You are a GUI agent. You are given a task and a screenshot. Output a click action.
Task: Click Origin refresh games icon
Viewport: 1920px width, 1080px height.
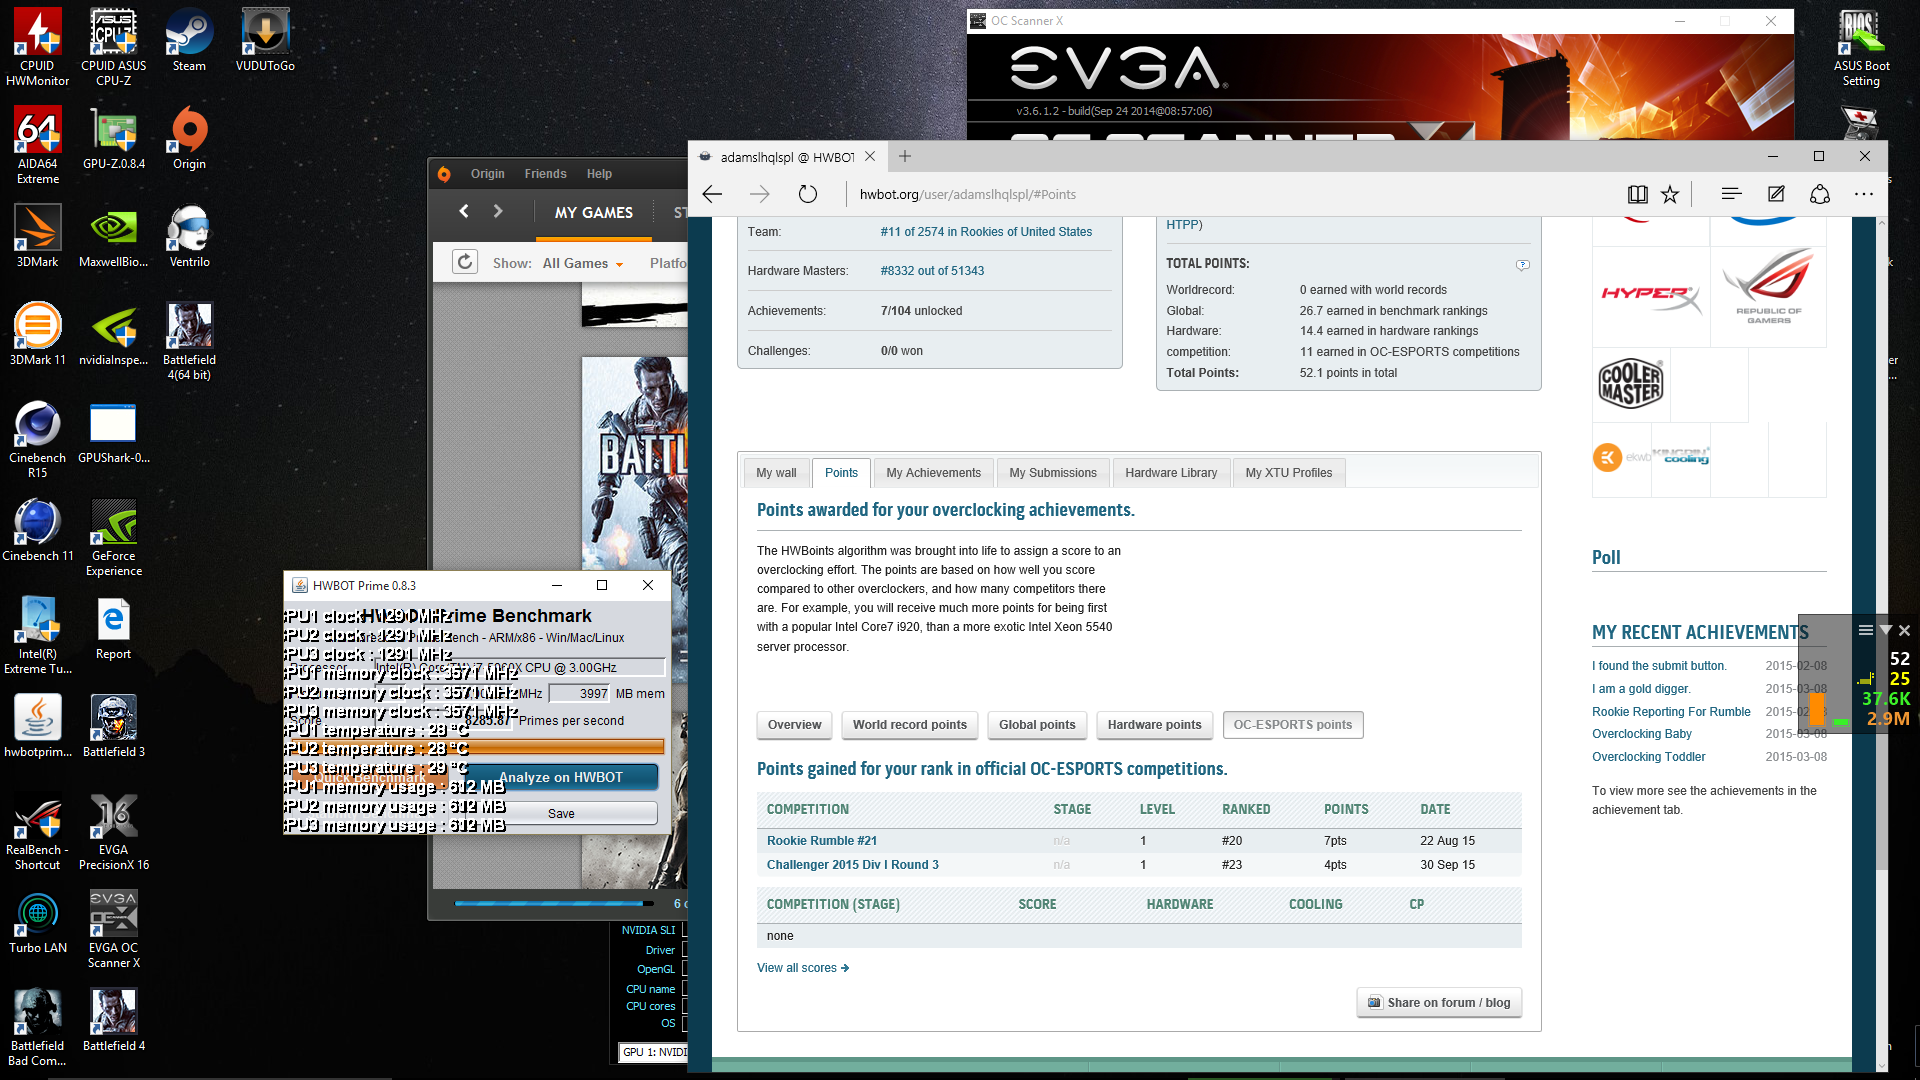pos(465,262)
